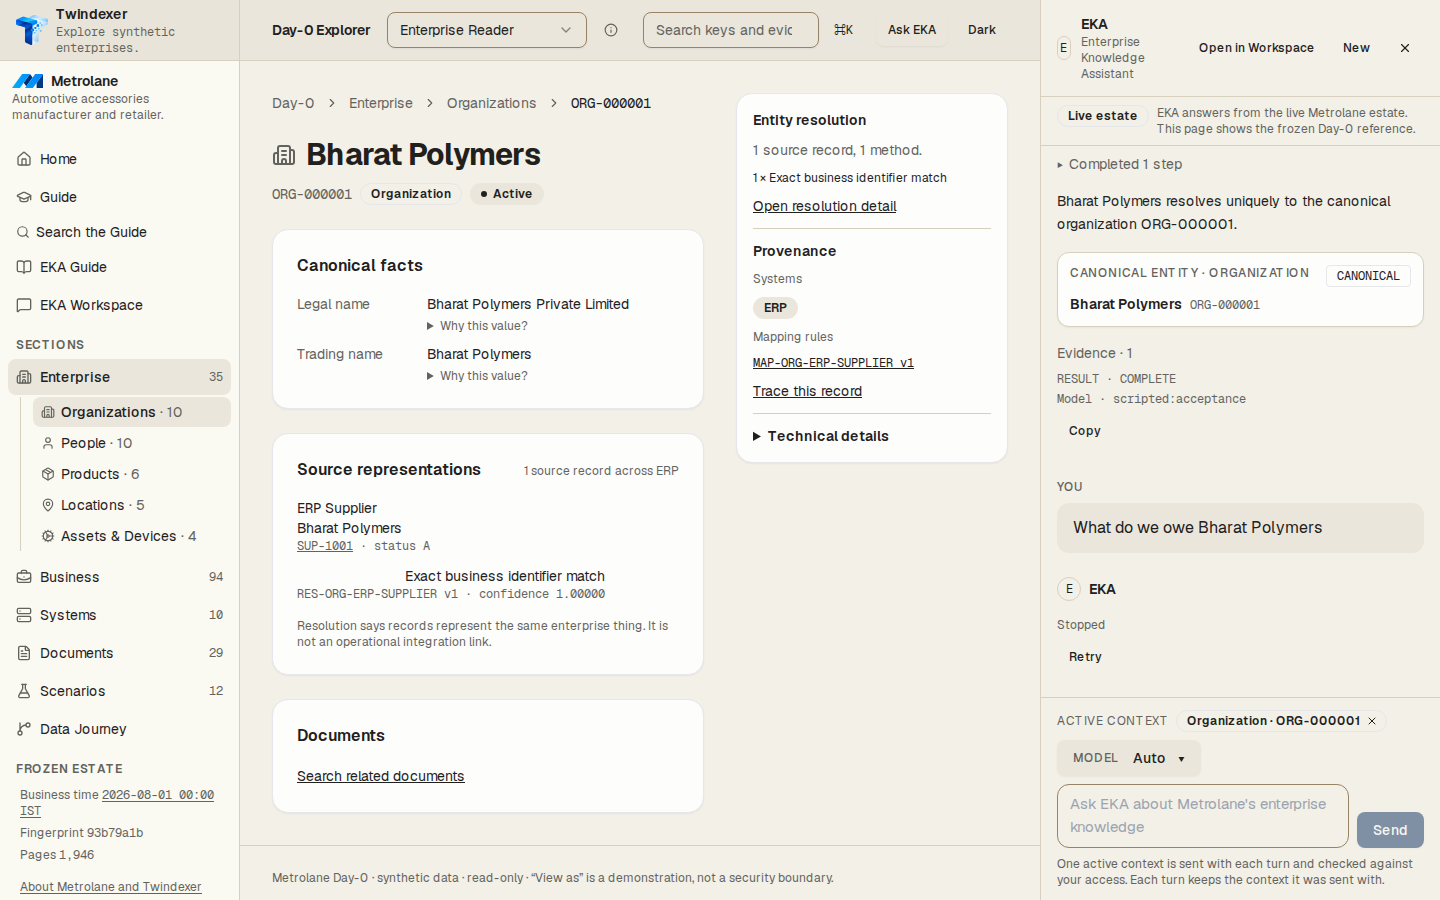
Task: Open the Home page icon
Action: click(x=24, y=159)
